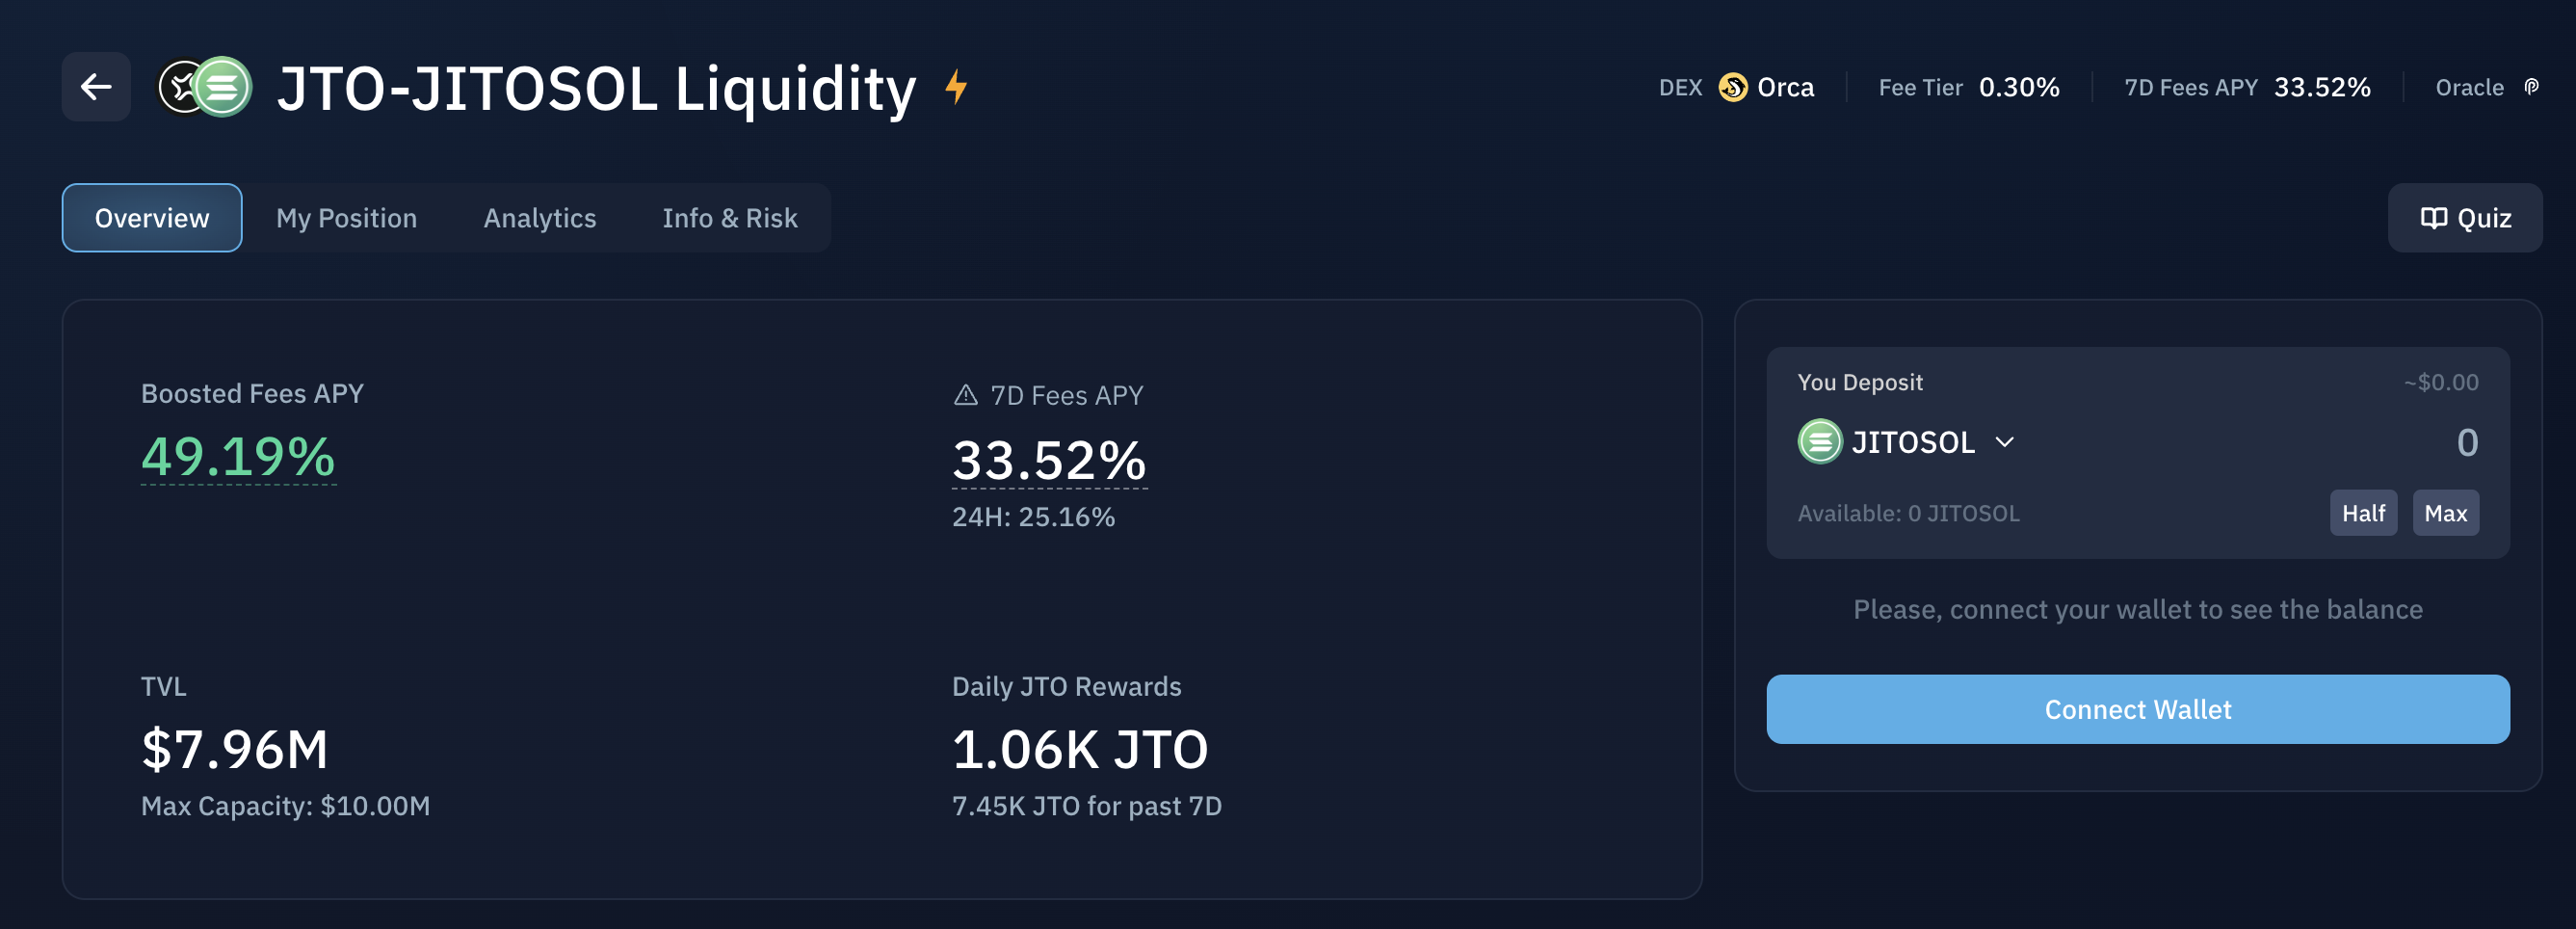Click the Connect Wallet button

pyautogui.click(x=2137, y=709)
